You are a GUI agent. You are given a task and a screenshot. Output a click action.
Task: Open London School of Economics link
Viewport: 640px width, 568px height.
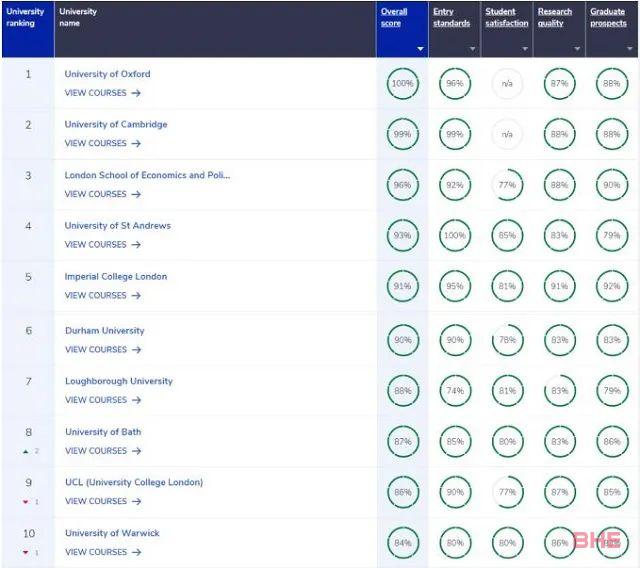click(x=147, y=175)
